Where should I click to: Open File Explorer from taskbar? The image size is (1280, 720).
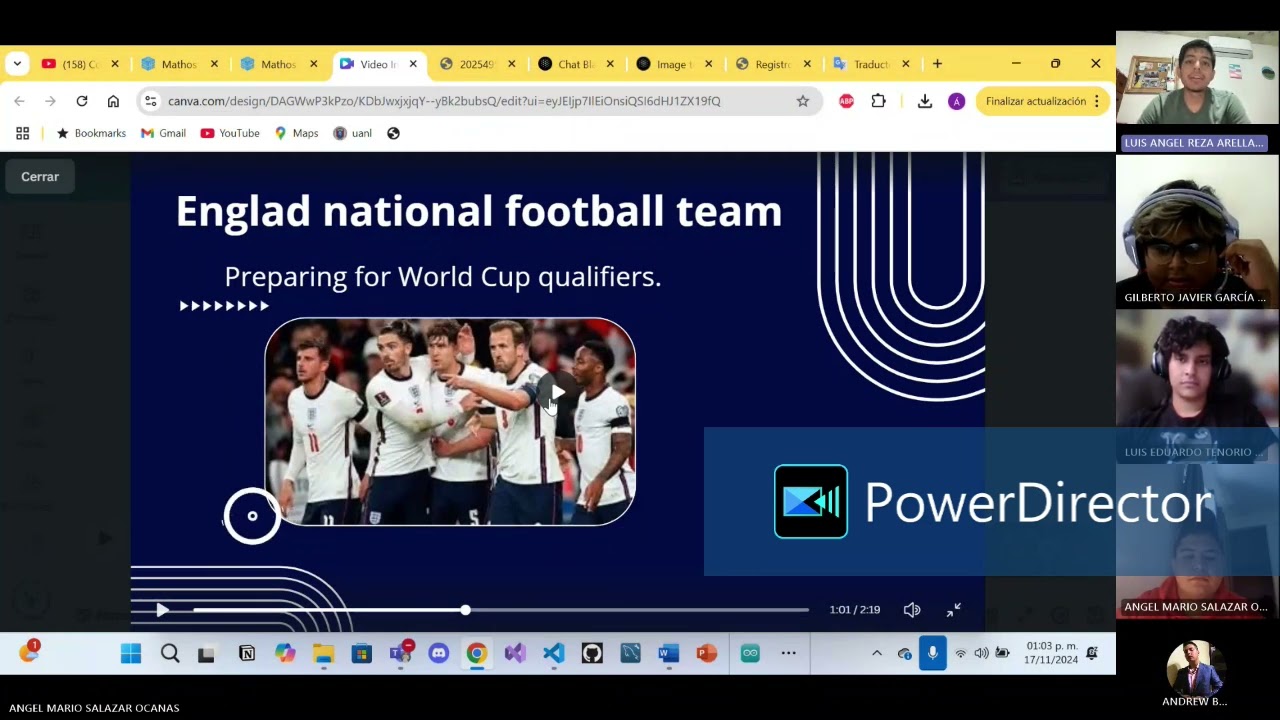coord(323,654)
